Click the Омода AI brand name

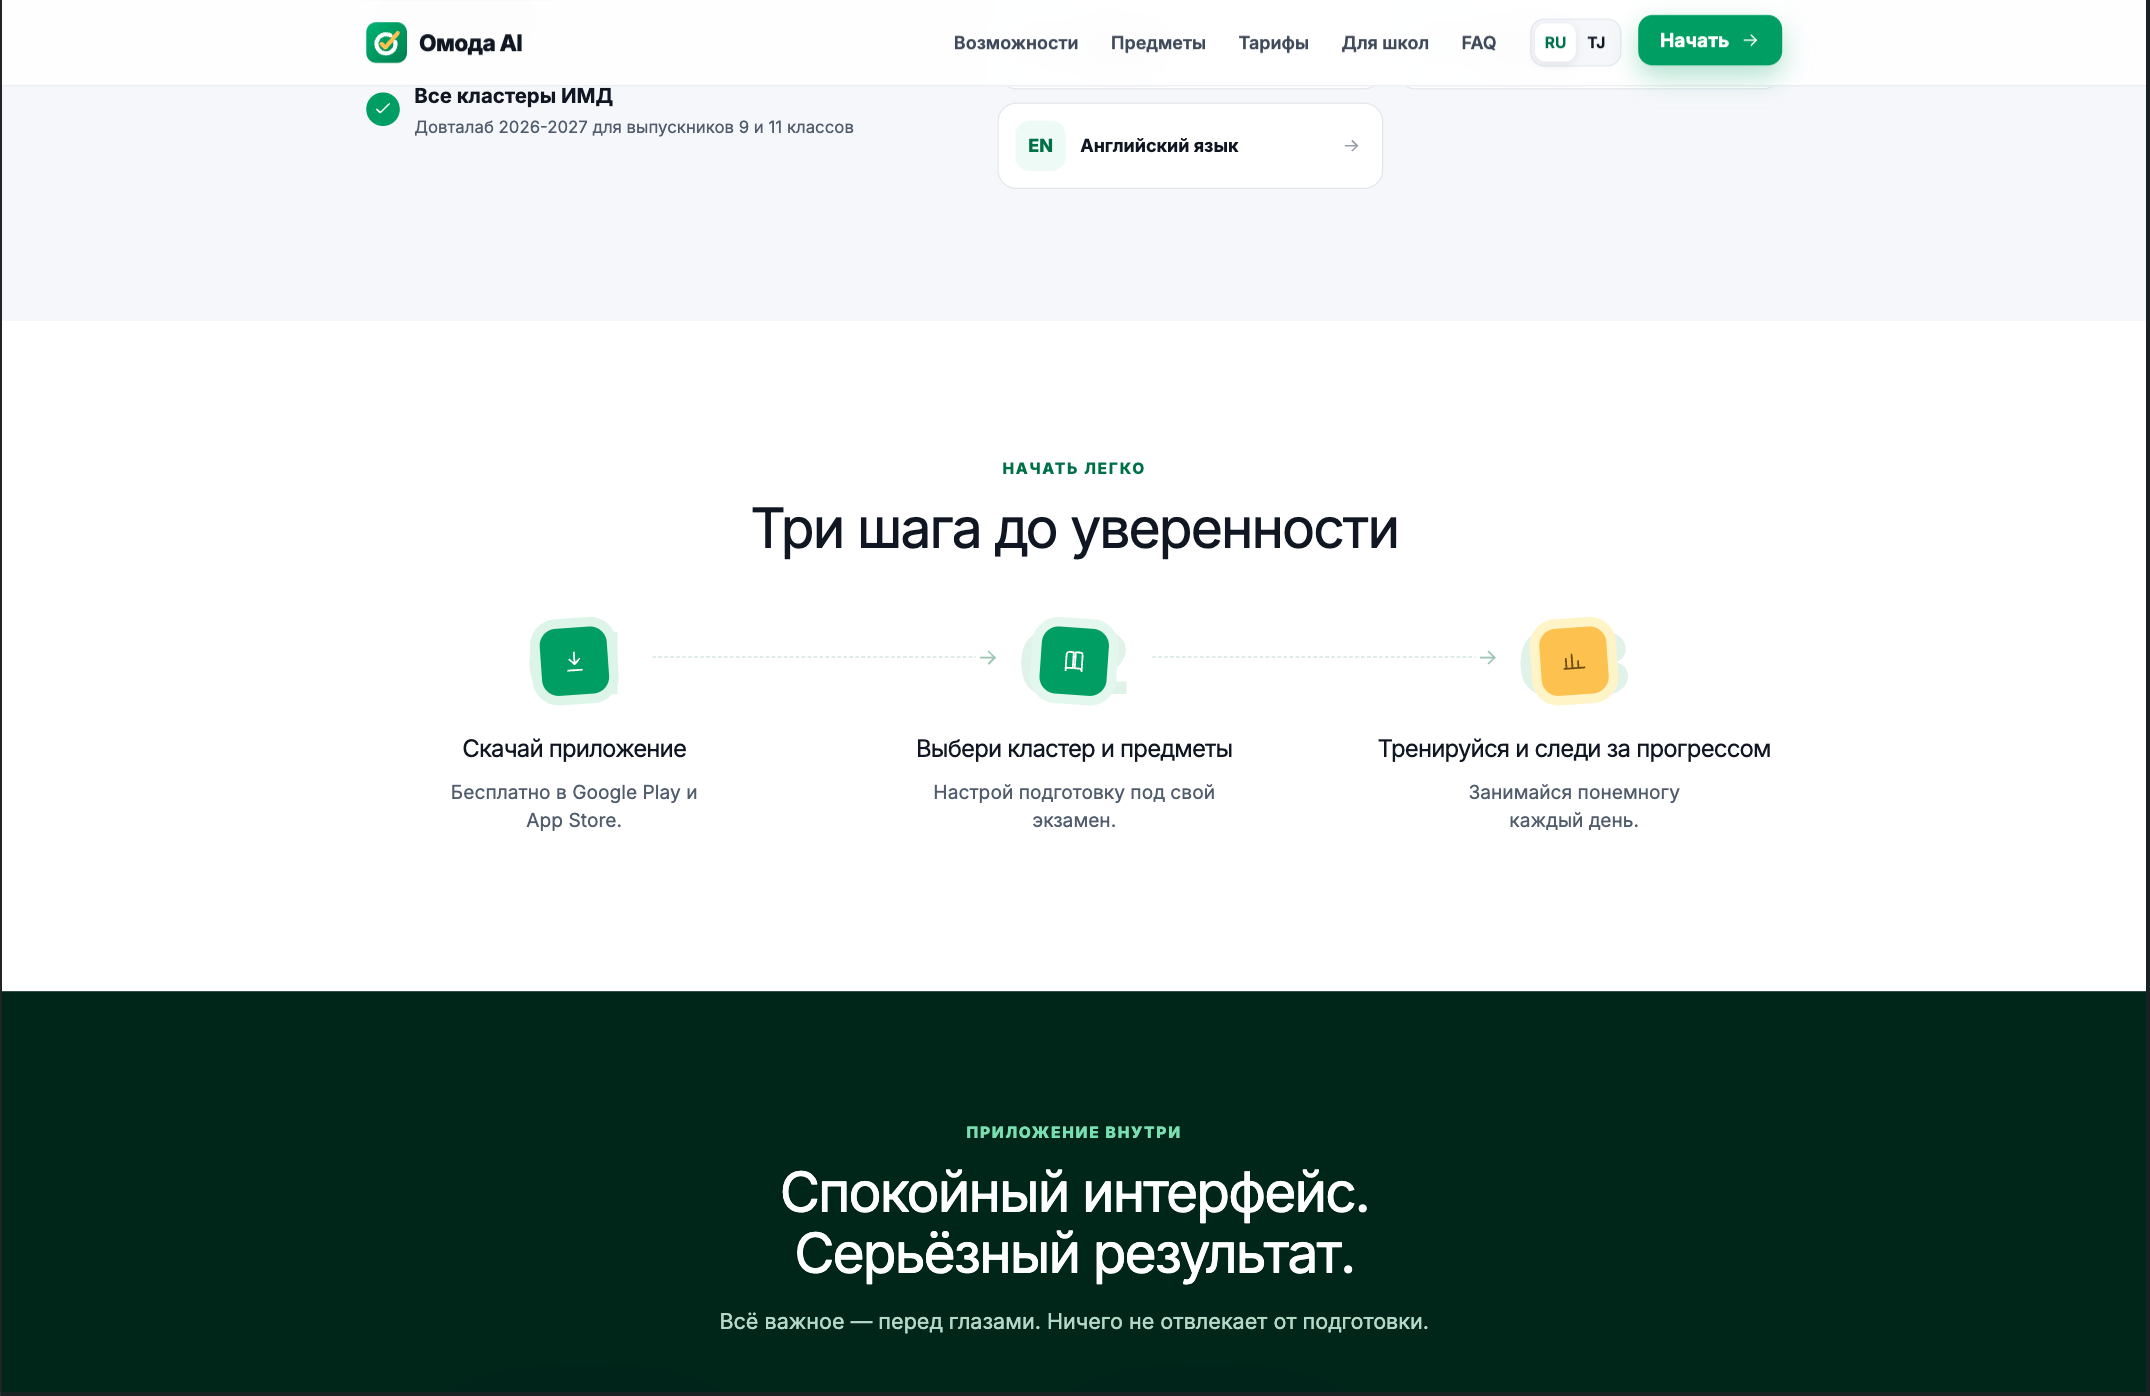pyautogui.click(x=470, y=43)
